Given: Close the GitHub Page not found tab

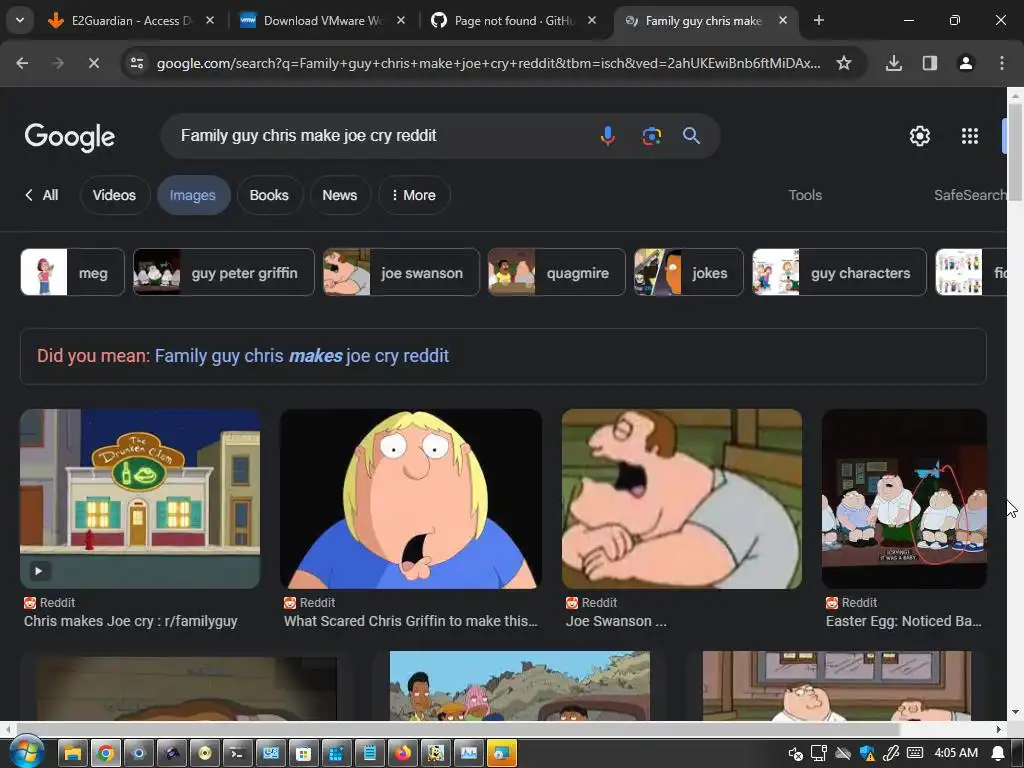Looking at the screenshot, I should click(592, 20).
